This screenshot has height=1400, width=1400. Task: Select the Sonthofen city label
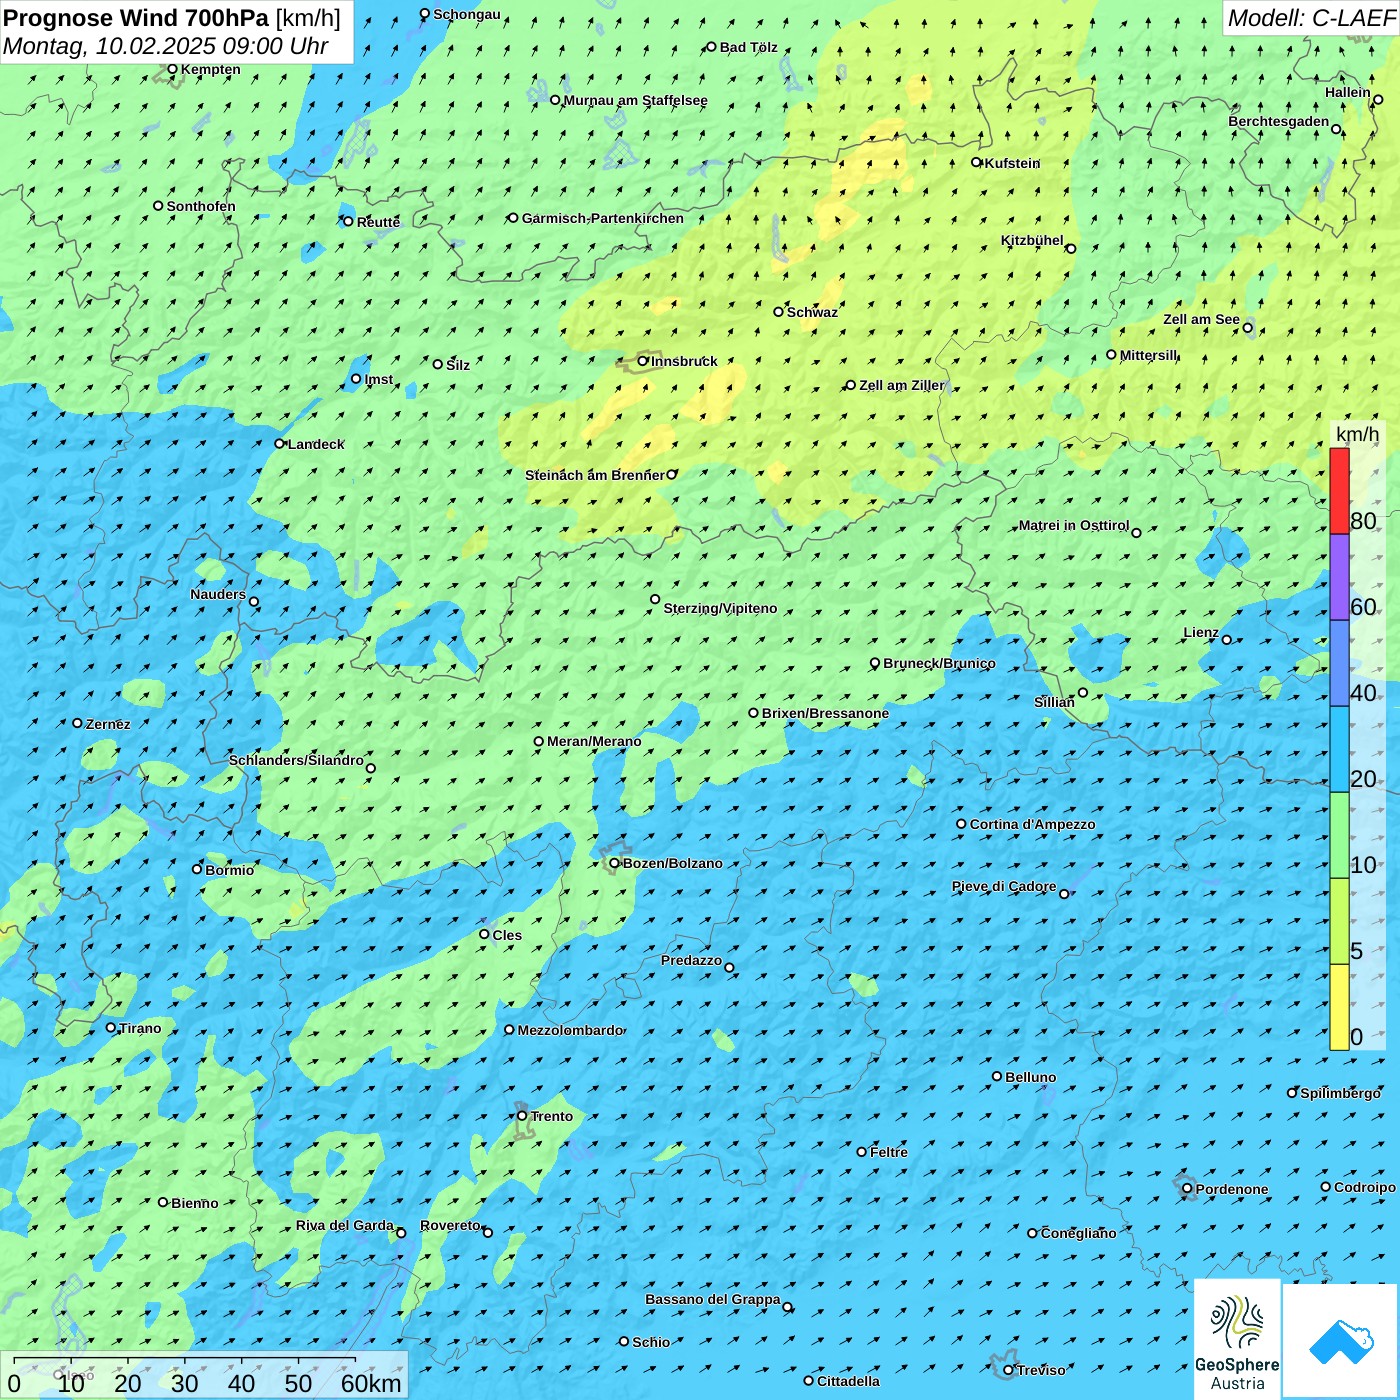click(201, 206)
